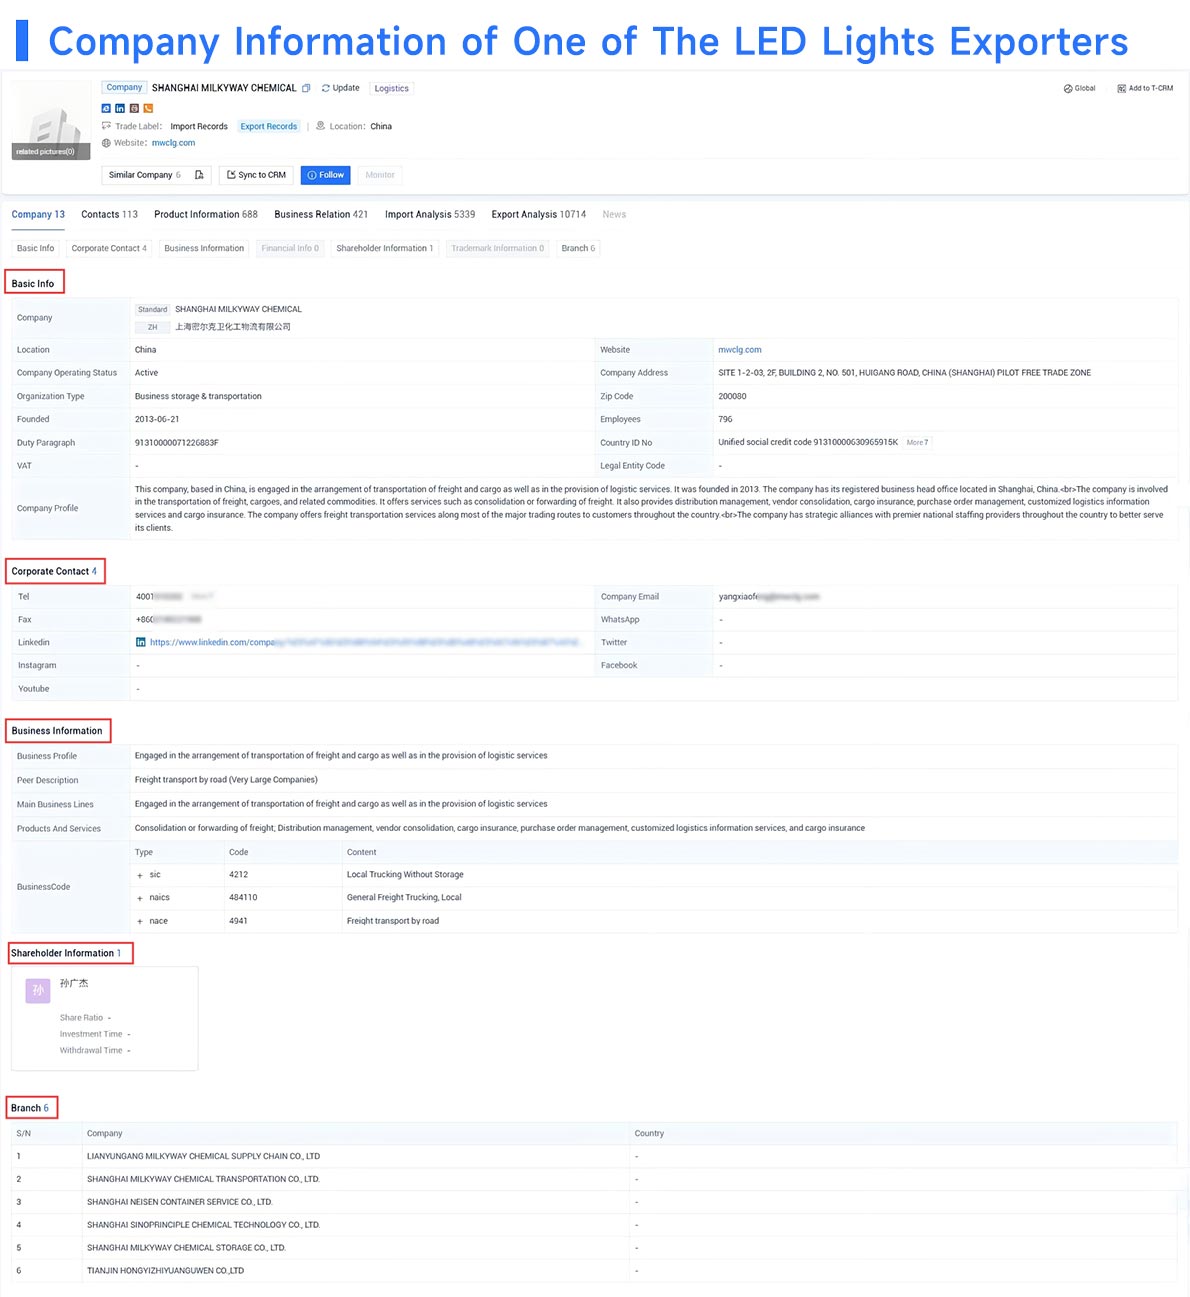This screenshot has height=1297, width=1190.
Task: Copy company name with the copy icon
Action: (306, 88)
